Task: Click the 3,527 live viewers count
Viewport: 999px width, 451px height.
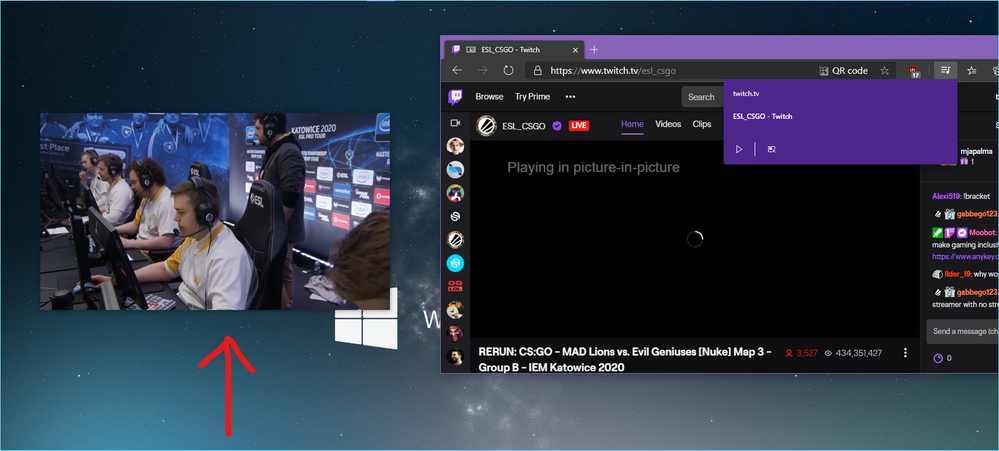Action: pyautogui.click(x=802, y=353)
